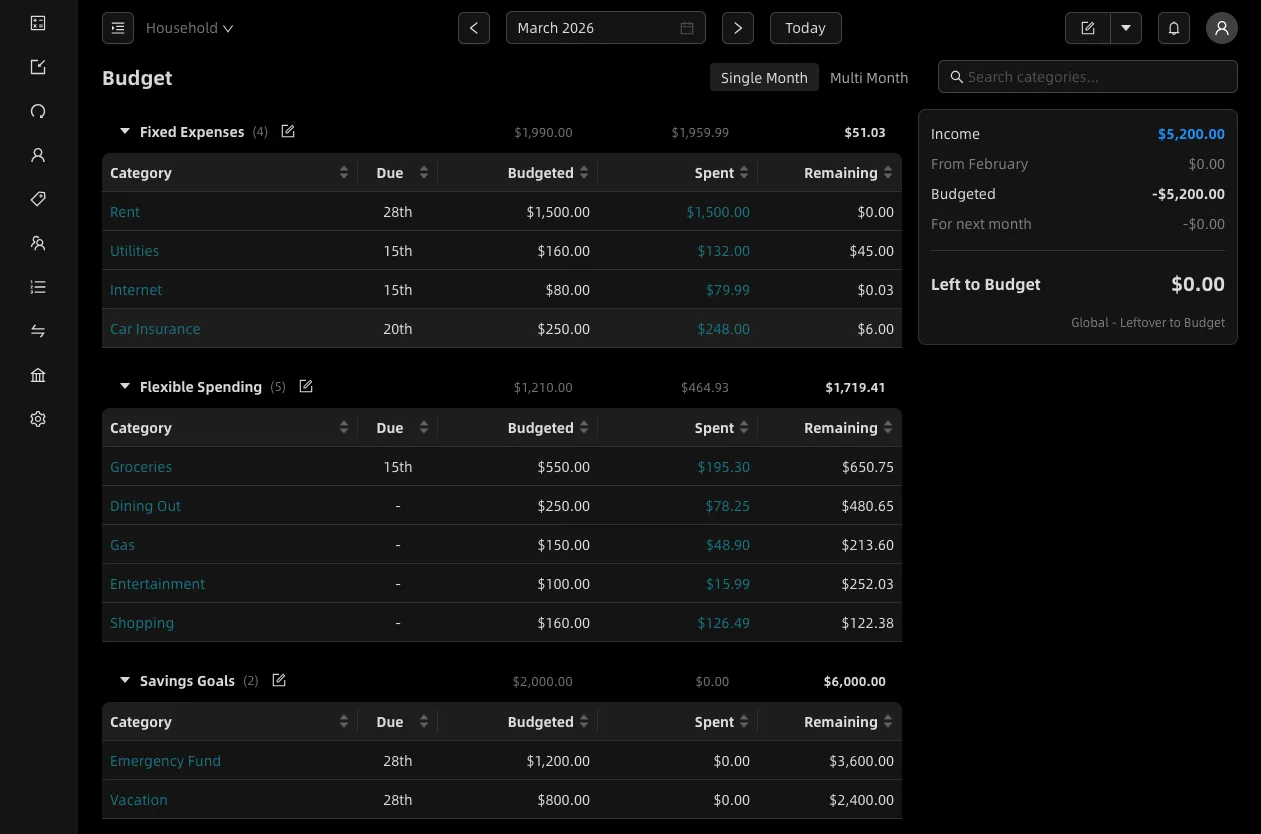Select the Single Month view tab
This screenshot has height=834, width=1261.
click(x=764, y=77)
